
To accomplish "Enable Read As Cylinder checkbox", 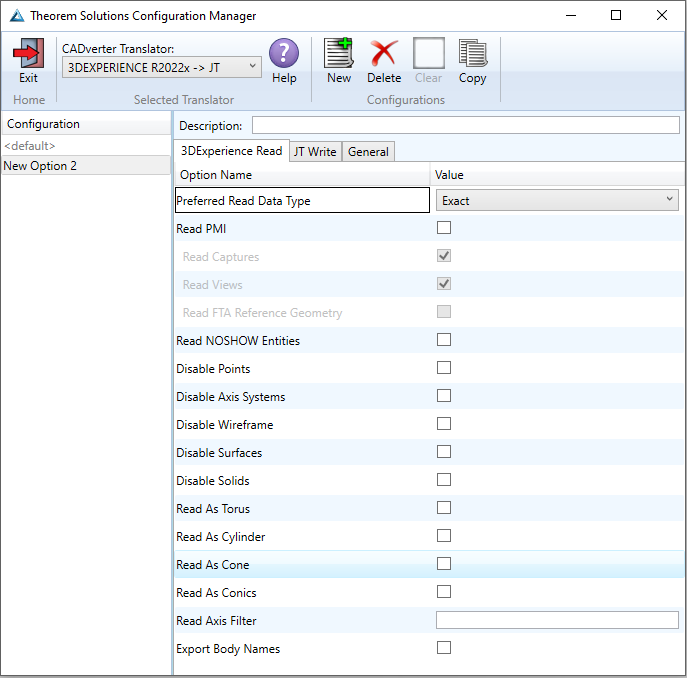I will click(444, 536).
